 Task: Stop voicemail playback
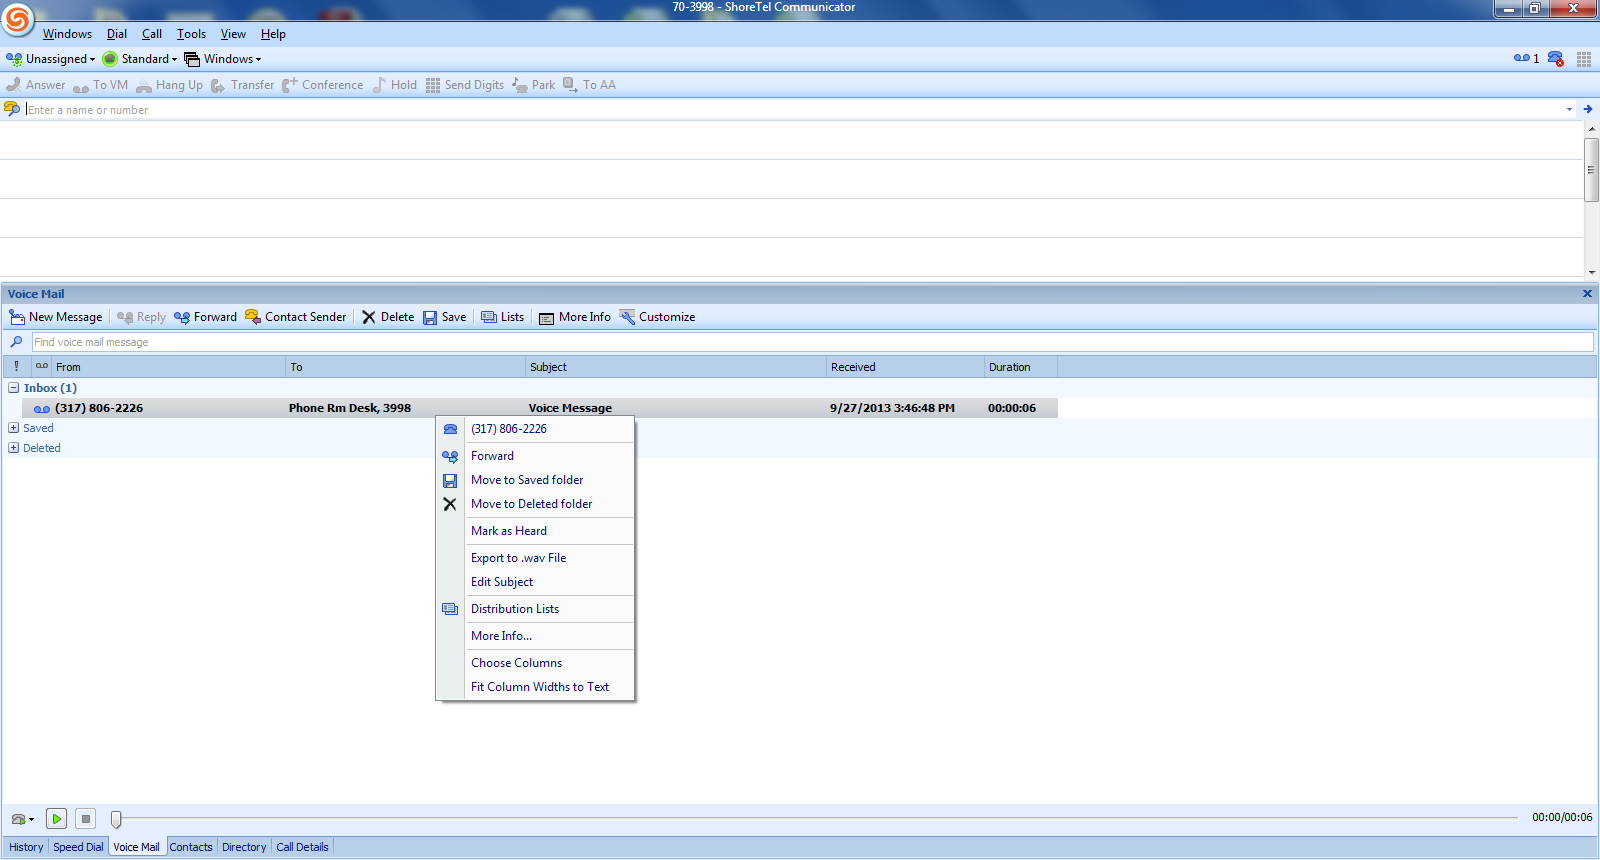[x=86, y=819]
